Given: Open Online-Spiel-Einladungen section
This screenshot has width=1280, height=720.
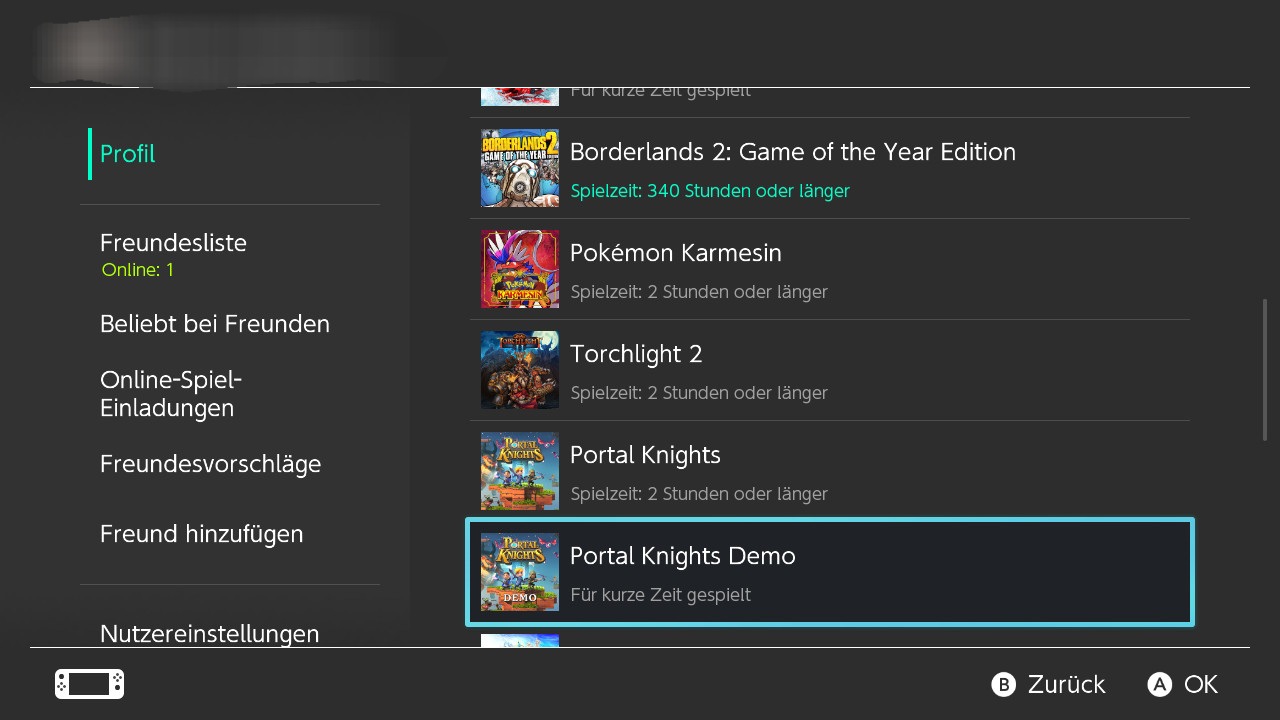Looking at the screenshot, I should 171,394.
